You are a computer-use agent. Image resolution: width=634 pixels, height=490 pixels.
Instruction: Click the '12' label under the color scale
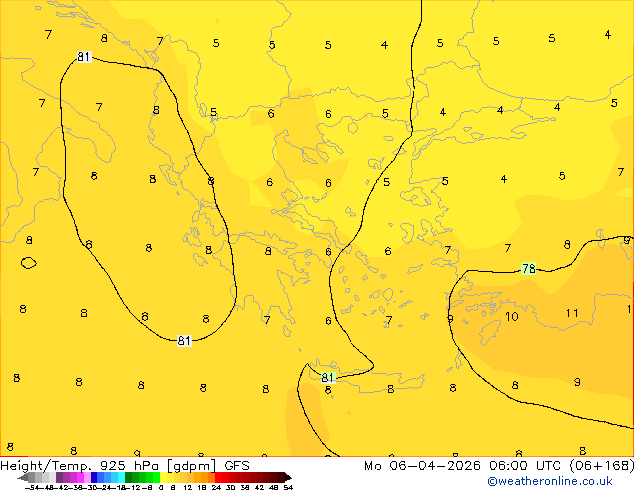[188, 487]
